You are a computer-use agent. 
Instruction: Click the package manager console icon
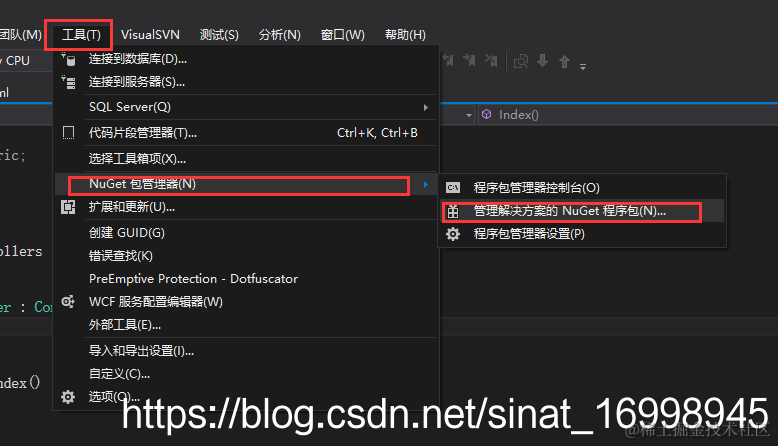point(453,188)
